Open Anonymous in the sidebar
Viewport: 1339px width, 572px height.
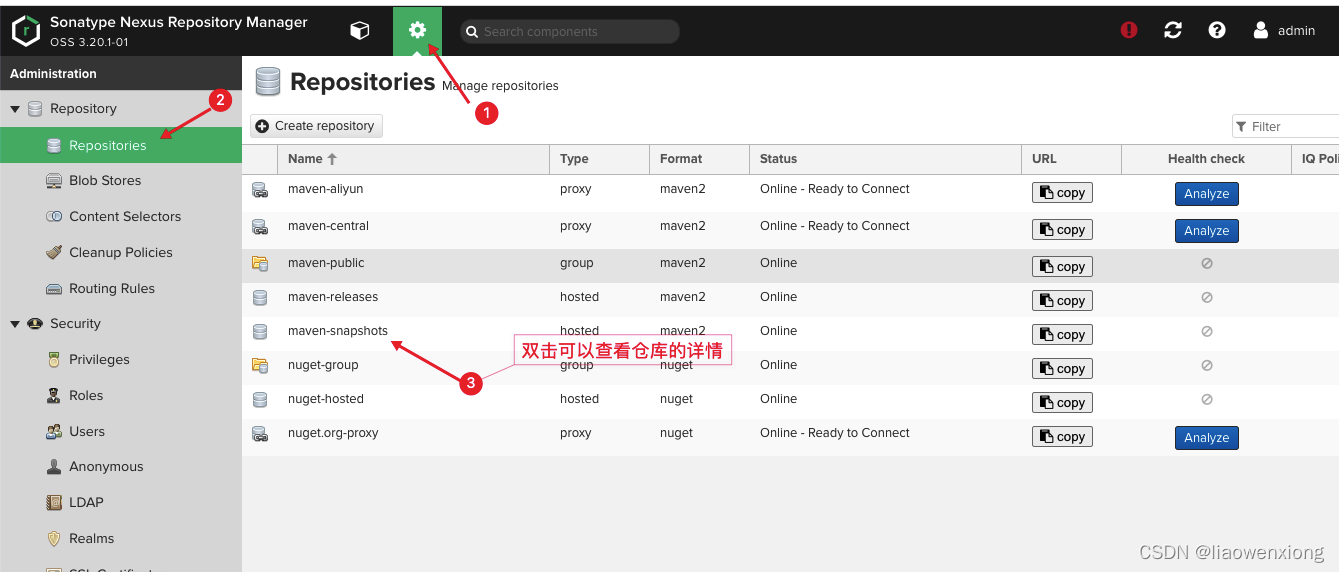point(121,467)
